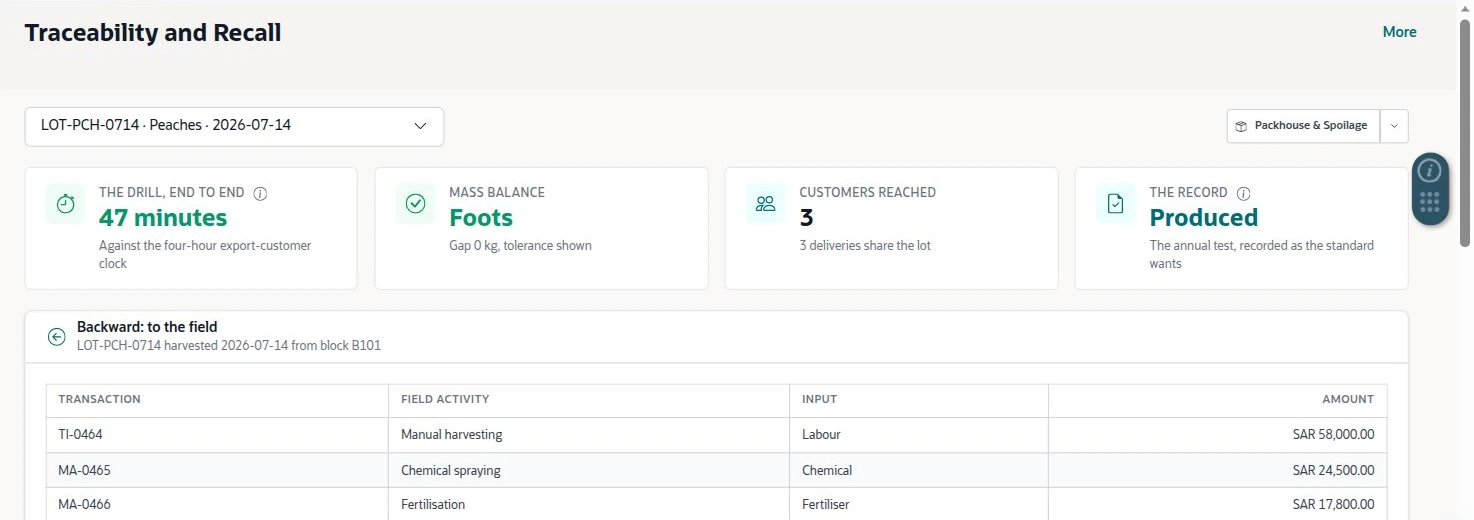Click the stopwatch icon on the drill card
Image resolution: width=1474 pixels, height=520 pixels.
66,204
